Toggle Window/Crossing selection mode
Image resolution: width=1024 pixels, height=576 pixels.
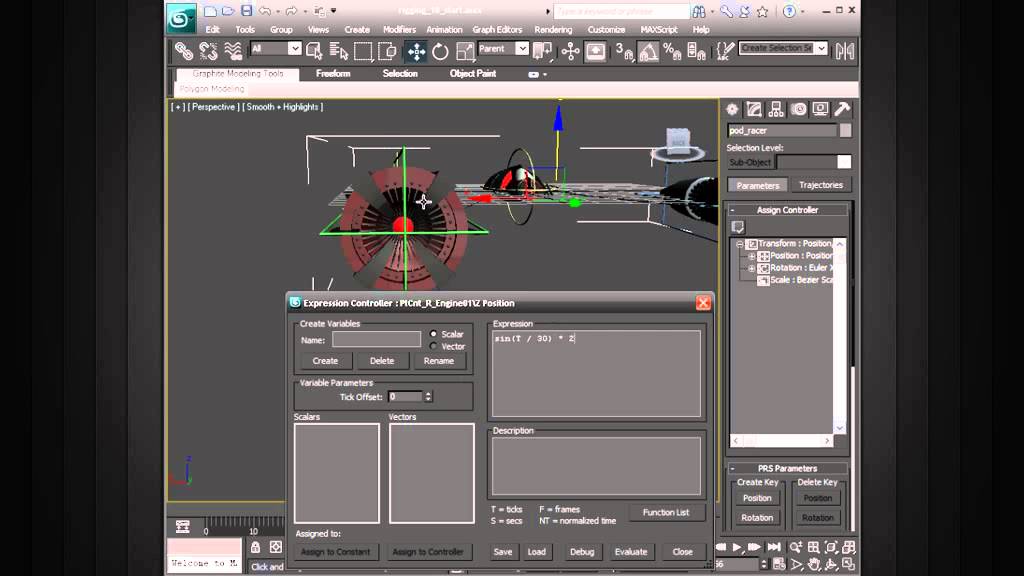pos(387,50)
